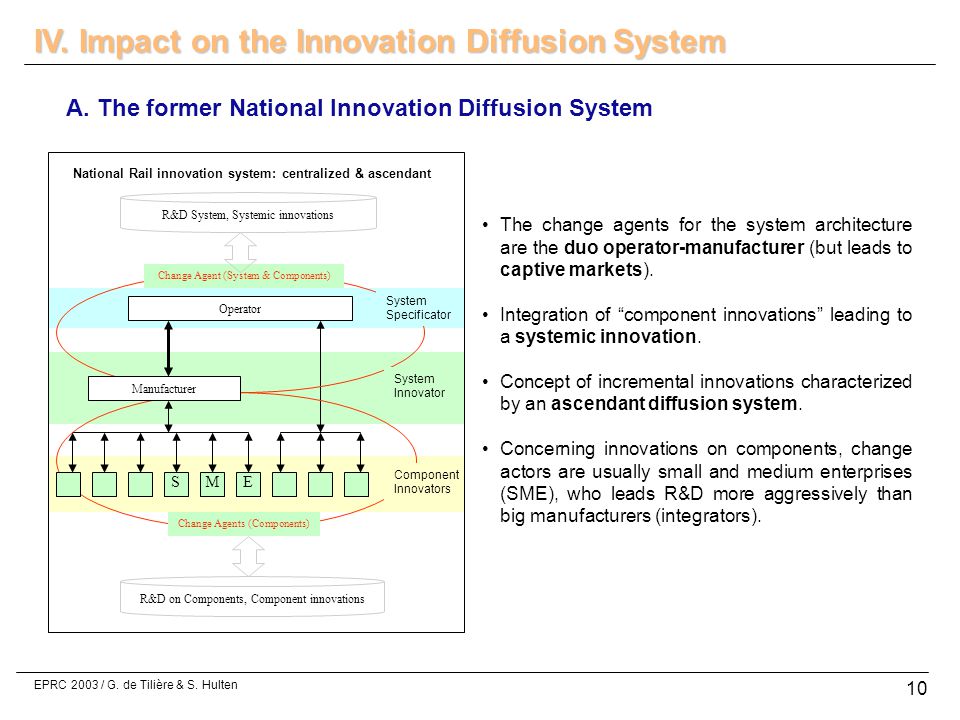Click the 'Change Agent (System & Components)' label
960x720 pixels.
click(244, 276)
